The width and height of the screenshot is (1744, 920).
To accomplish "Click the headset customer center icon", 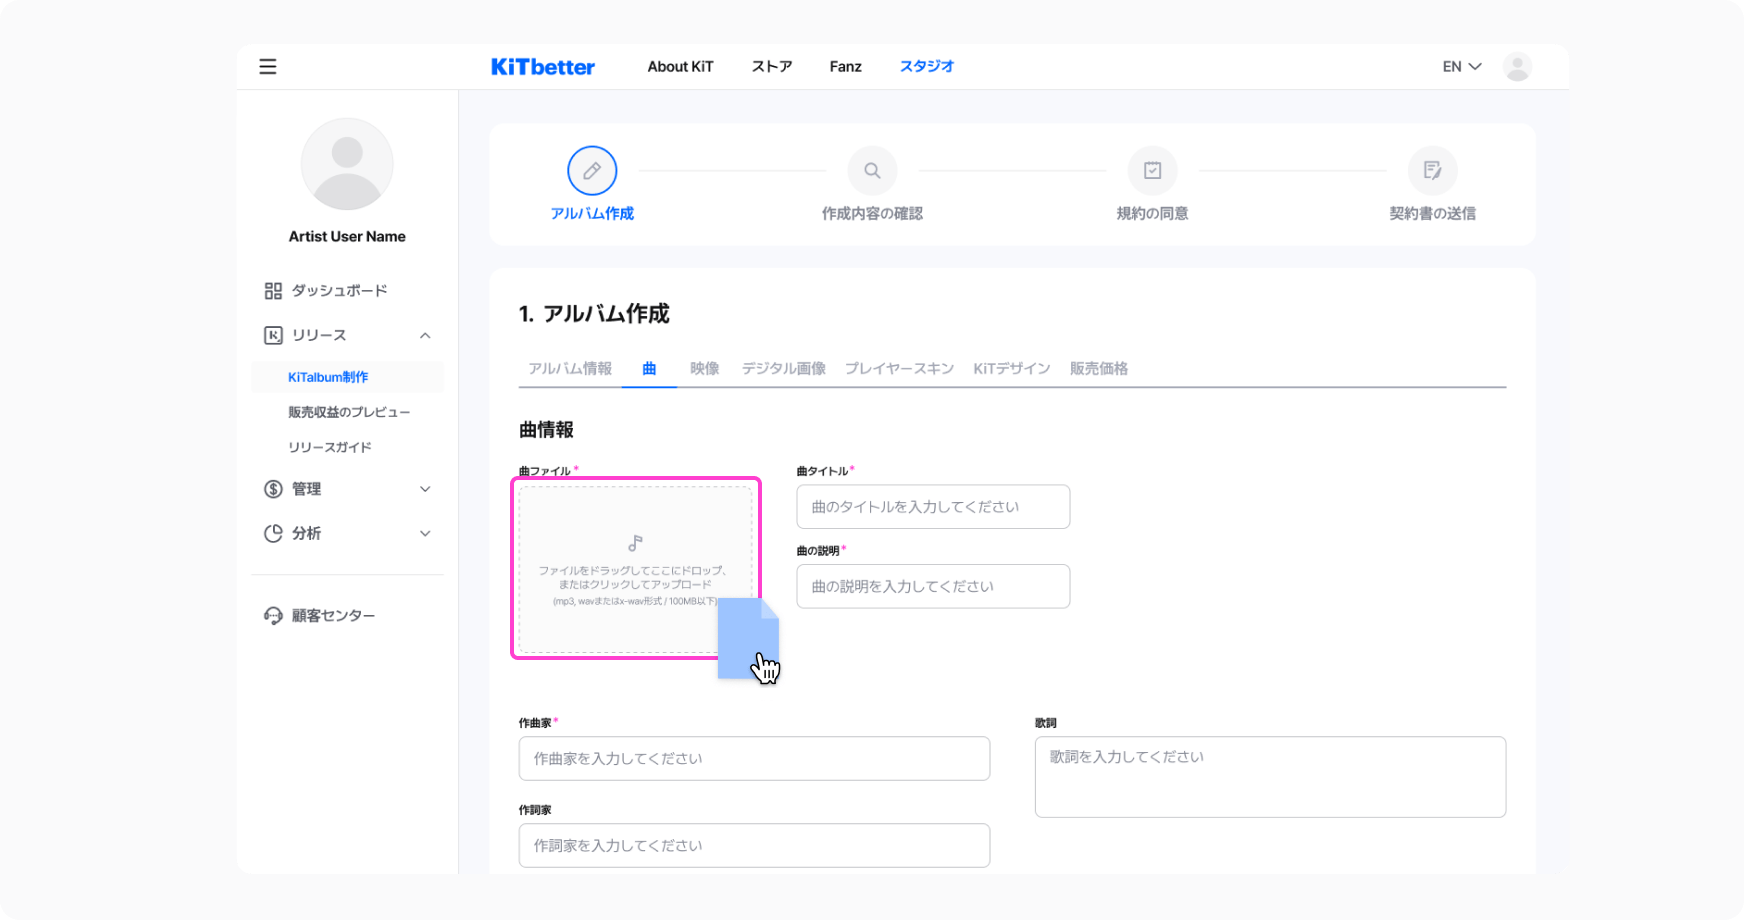I will point(273,616).
